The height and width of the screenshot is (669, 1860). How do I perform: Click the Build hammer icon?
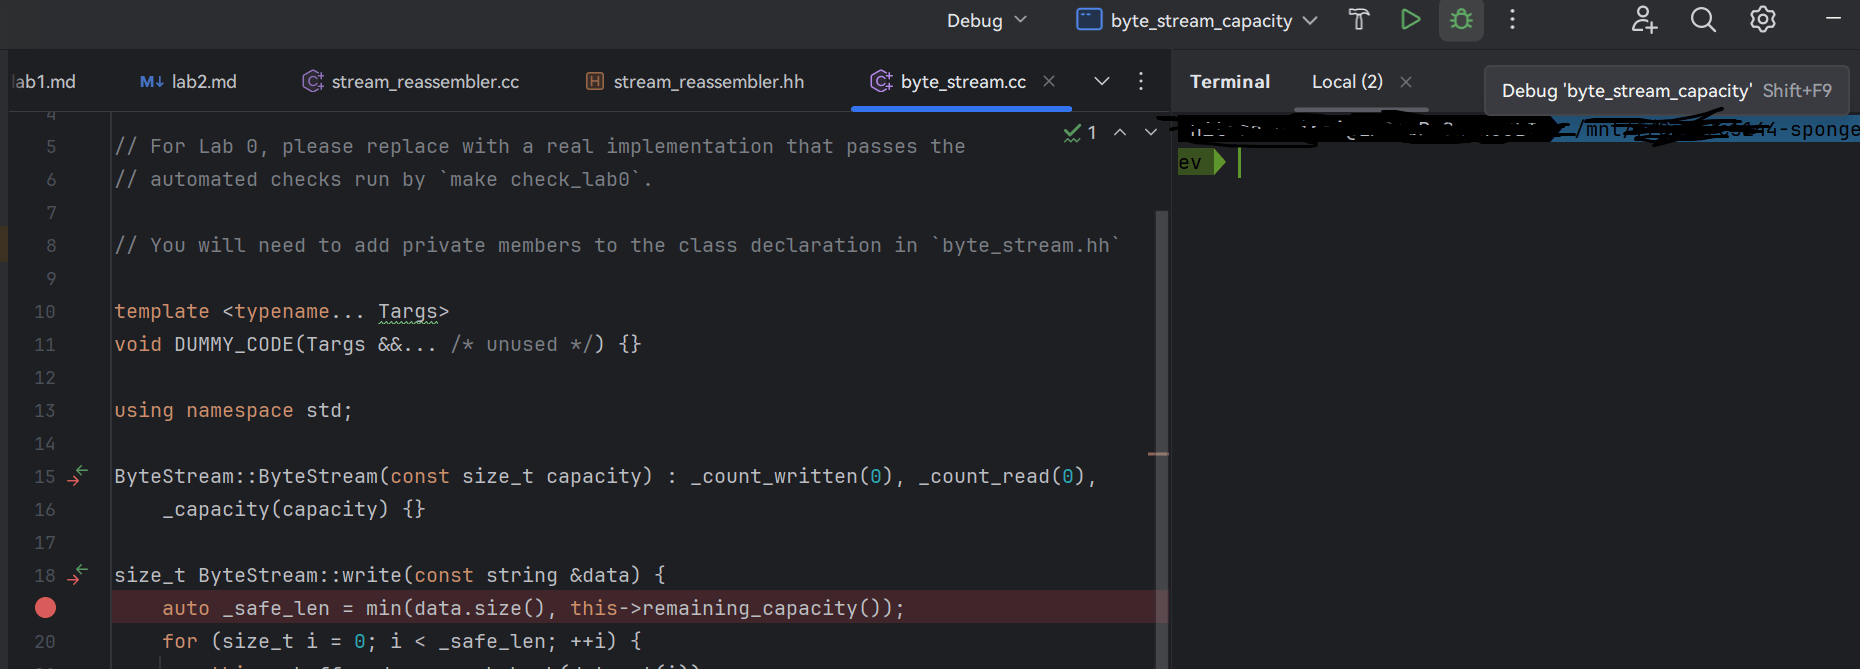[x=1358, y=20]
